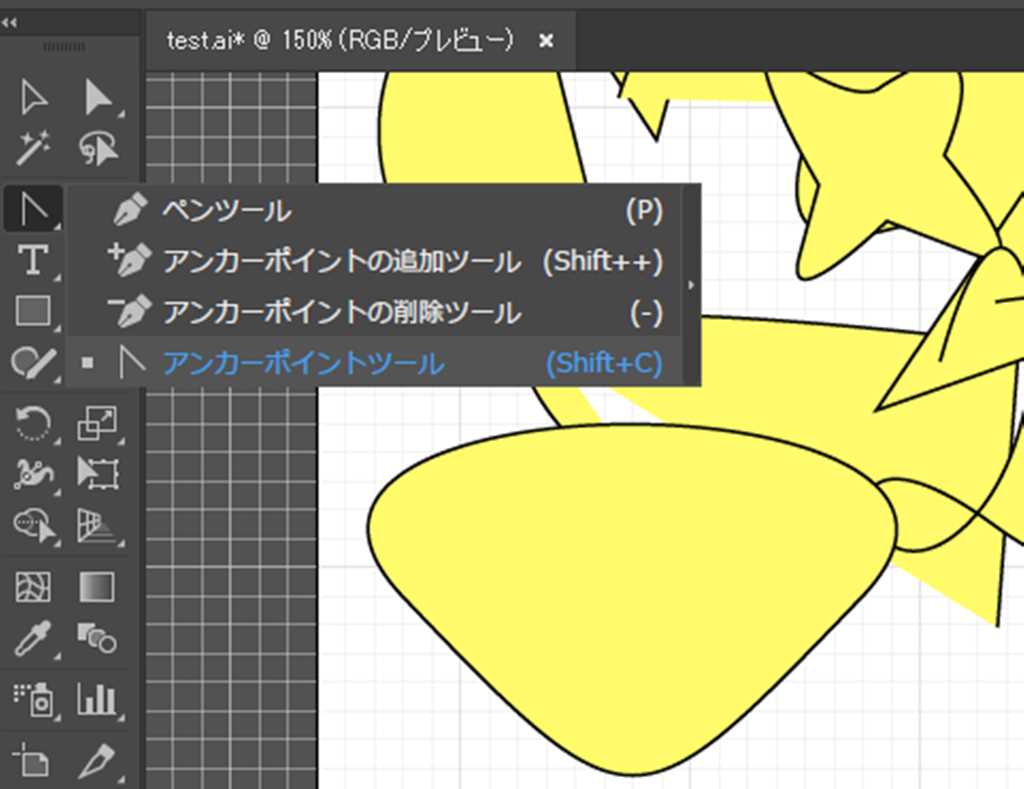This screenshot has height=789, width=1024.
Task: Select the Rotate tool
Action: 33,423
